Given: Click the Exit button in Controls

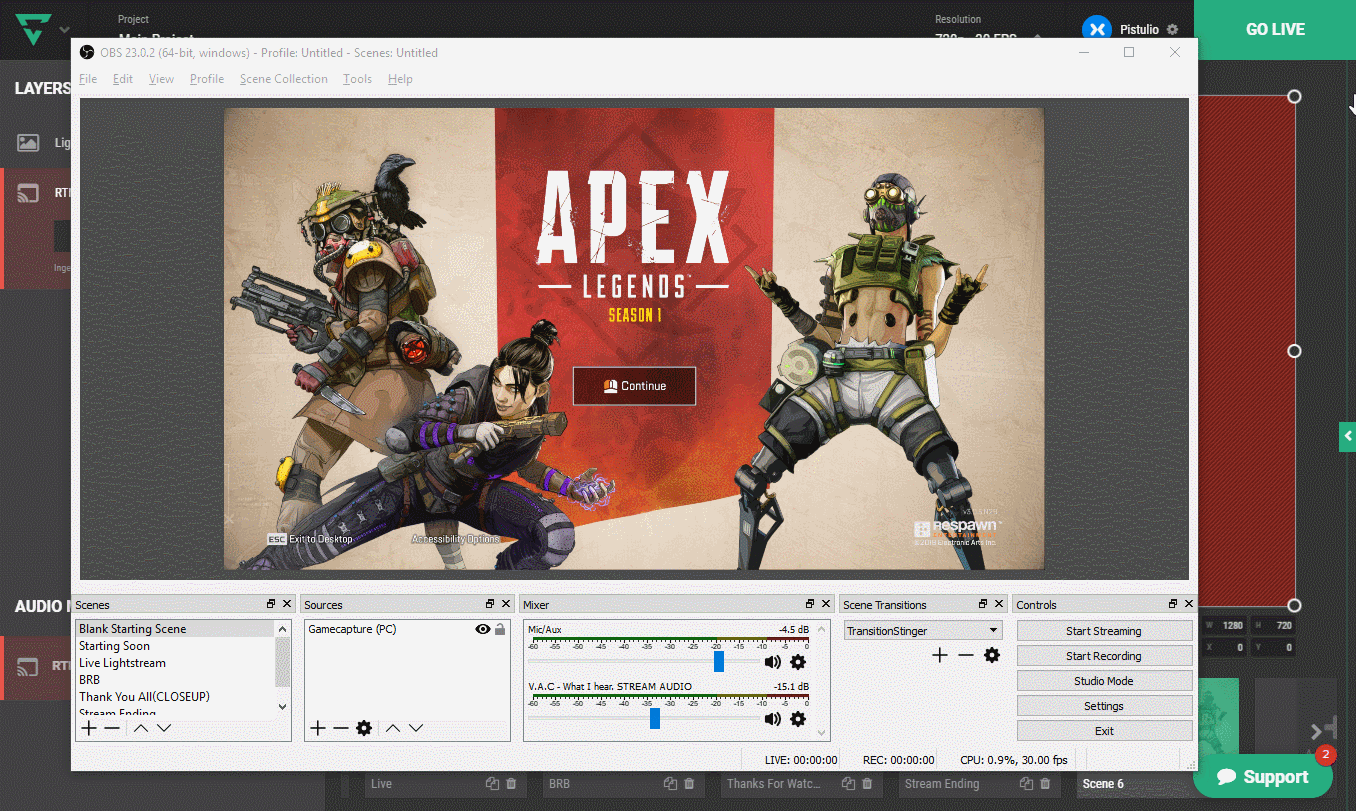Looking at the screenshot, I should 1104,731.
